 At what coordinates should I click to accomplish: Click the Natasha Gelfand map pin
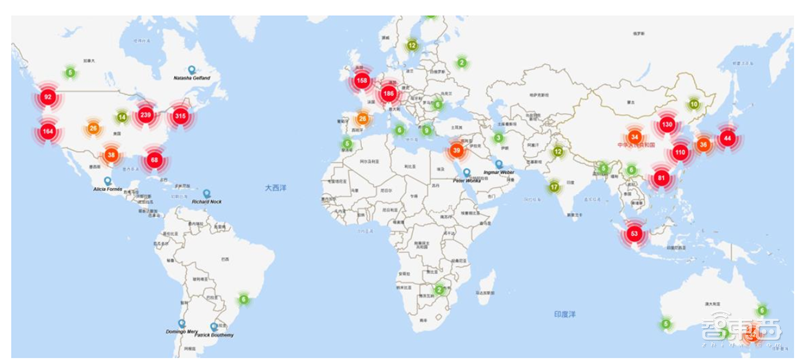[191, 70]
